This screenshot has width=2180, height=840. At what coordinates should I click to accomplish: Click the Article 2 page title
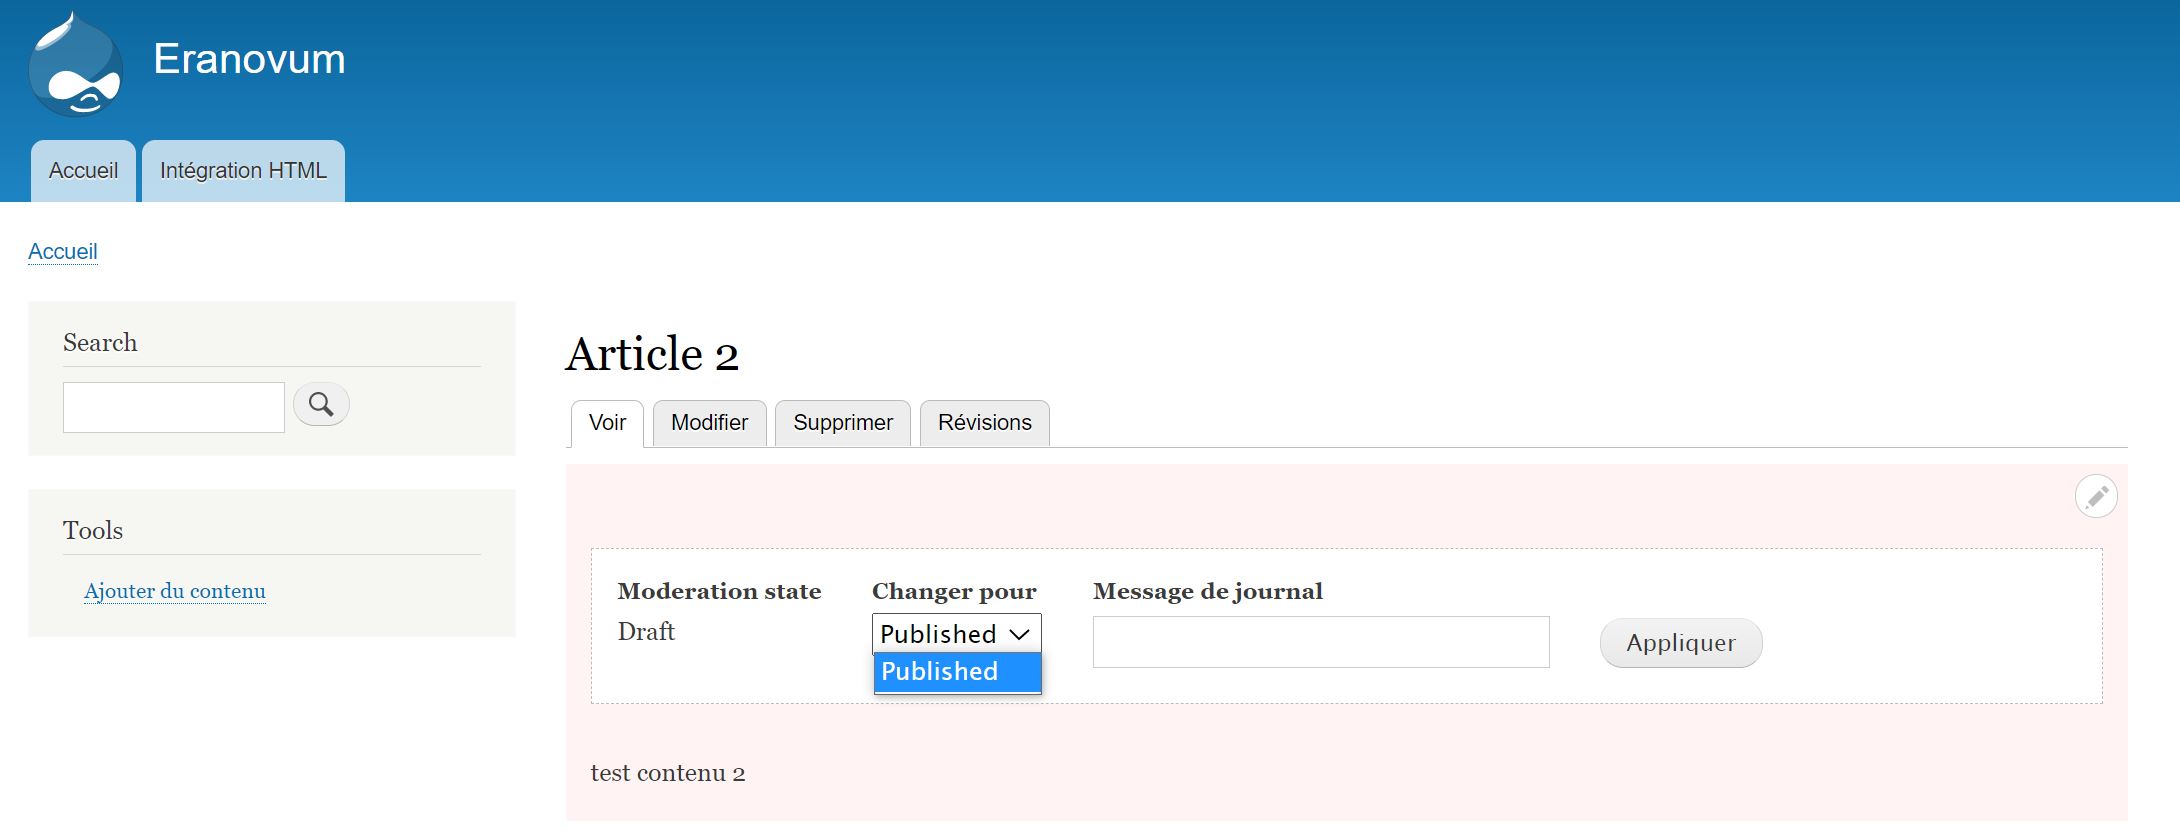(x=652, y=355)
